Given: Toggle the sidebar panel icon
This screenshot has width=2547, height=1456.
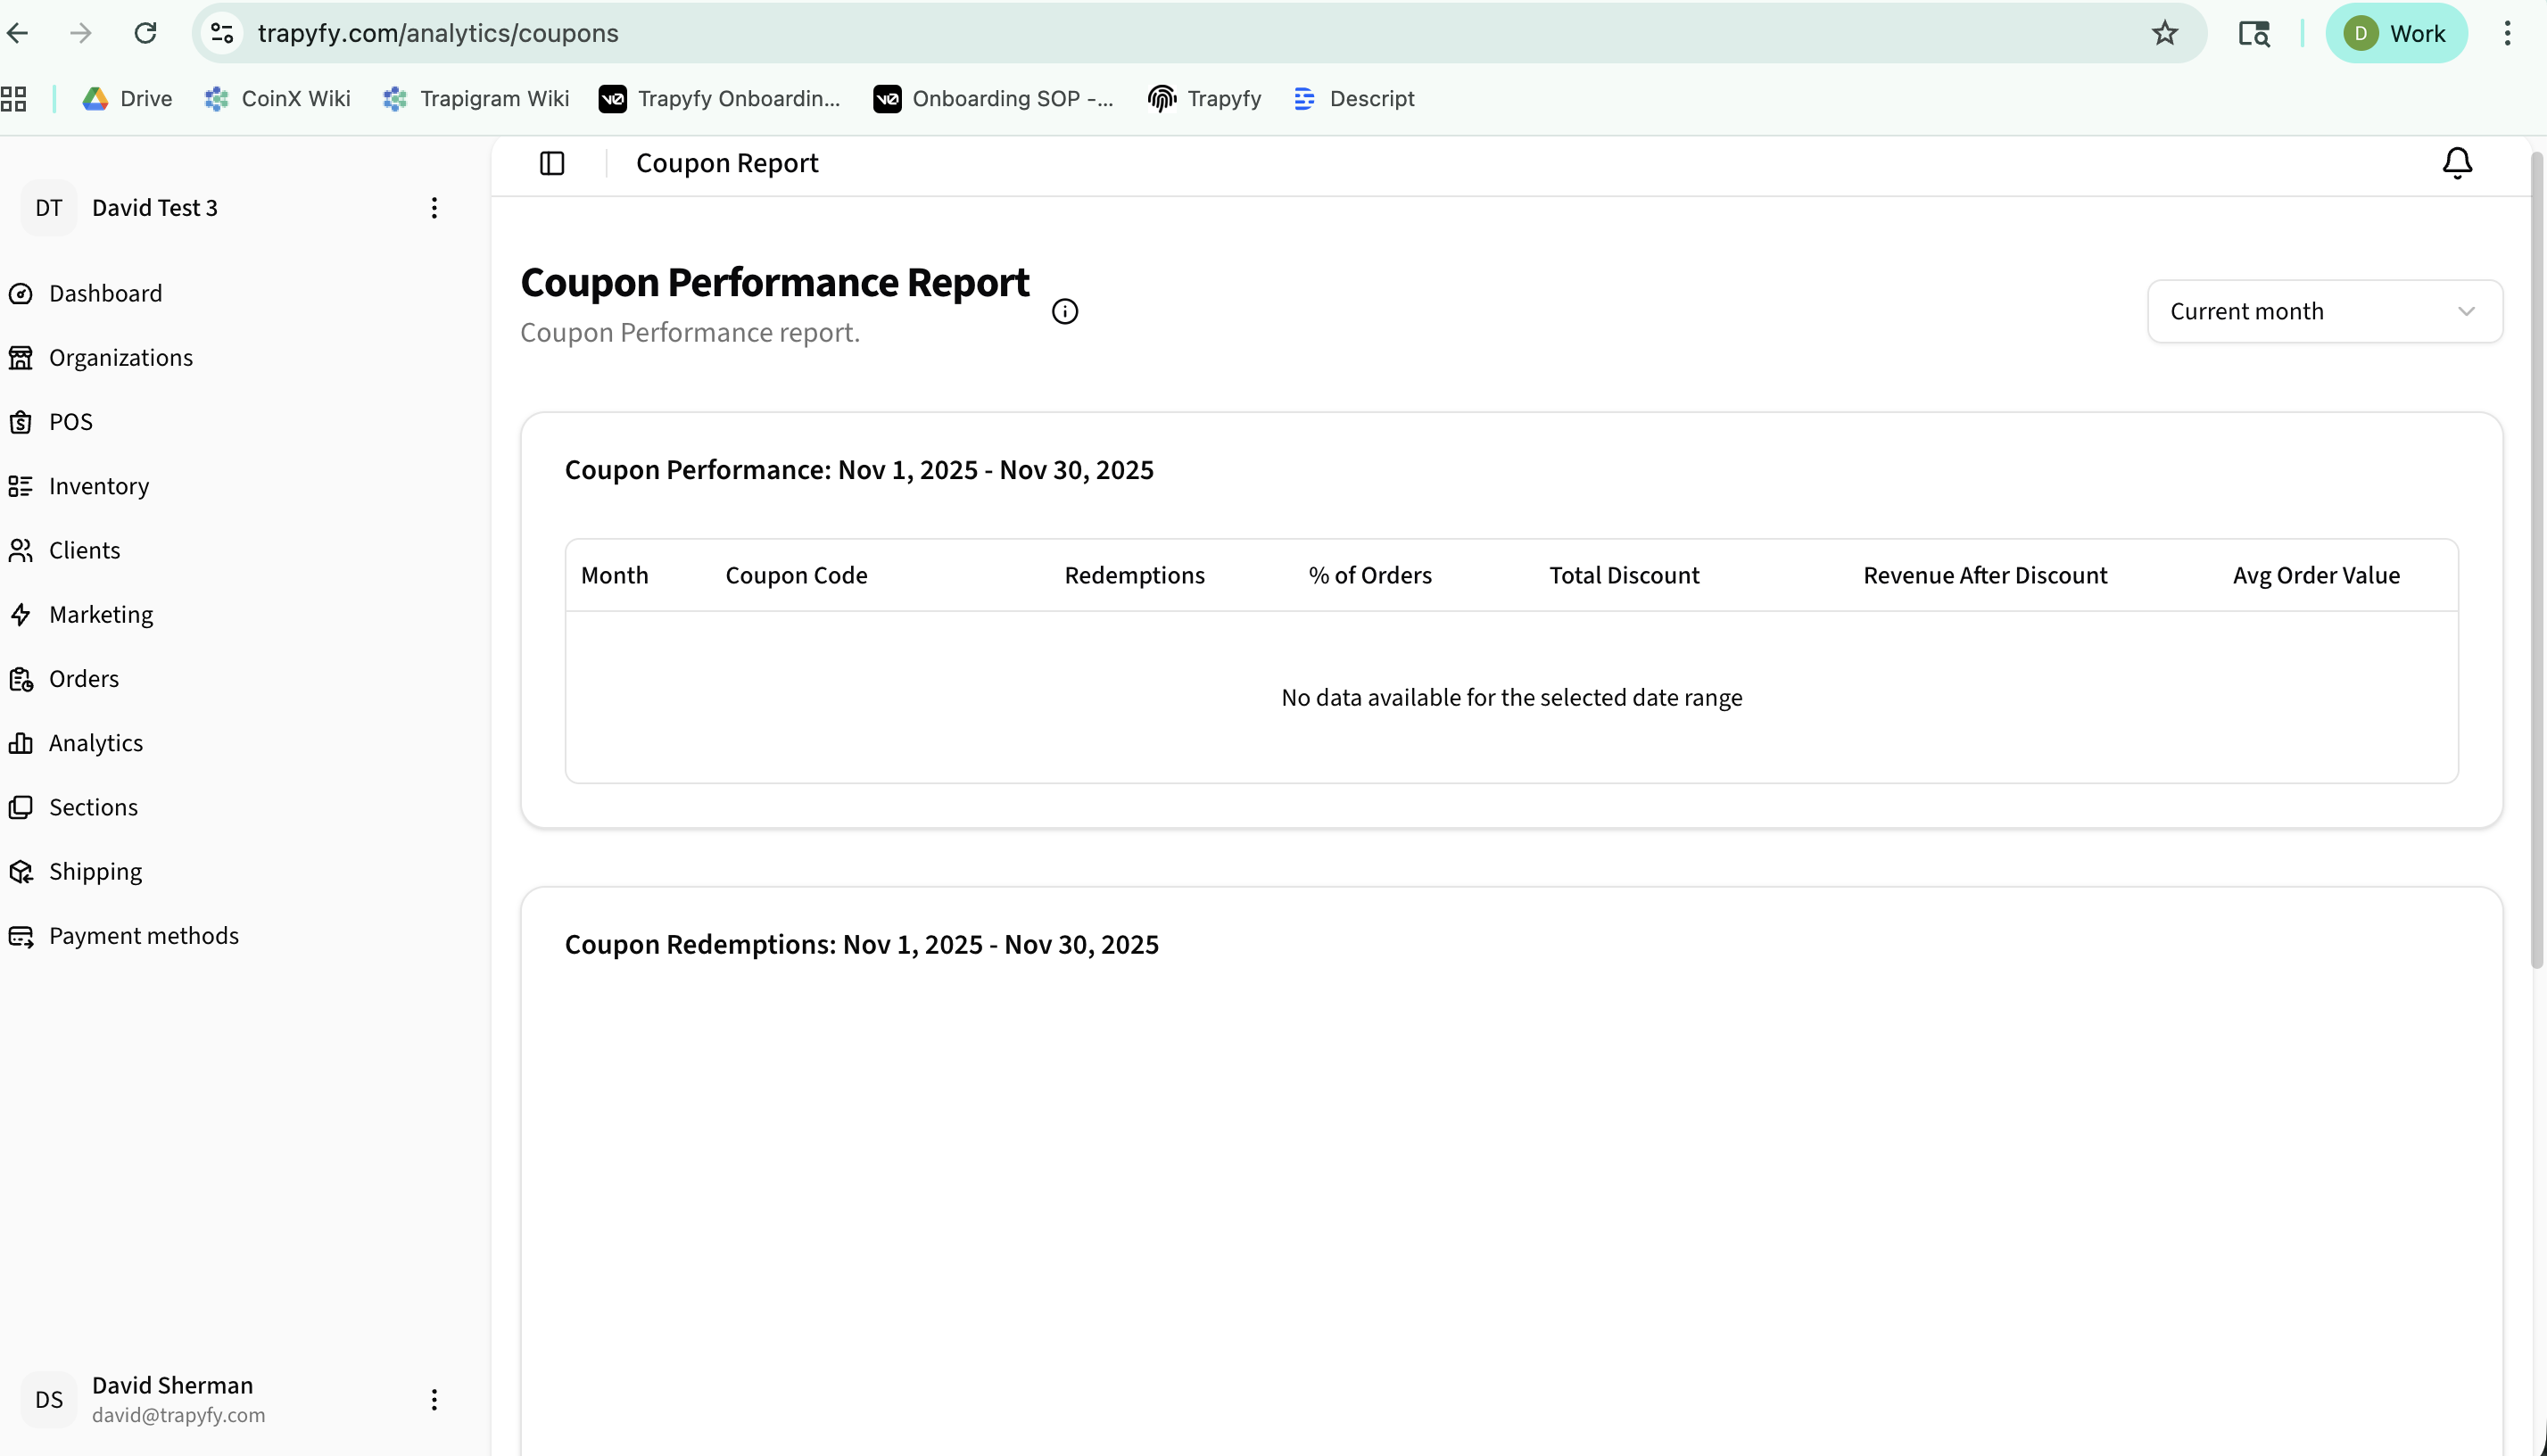Looking at the screenshot, I should coord(552,163).
